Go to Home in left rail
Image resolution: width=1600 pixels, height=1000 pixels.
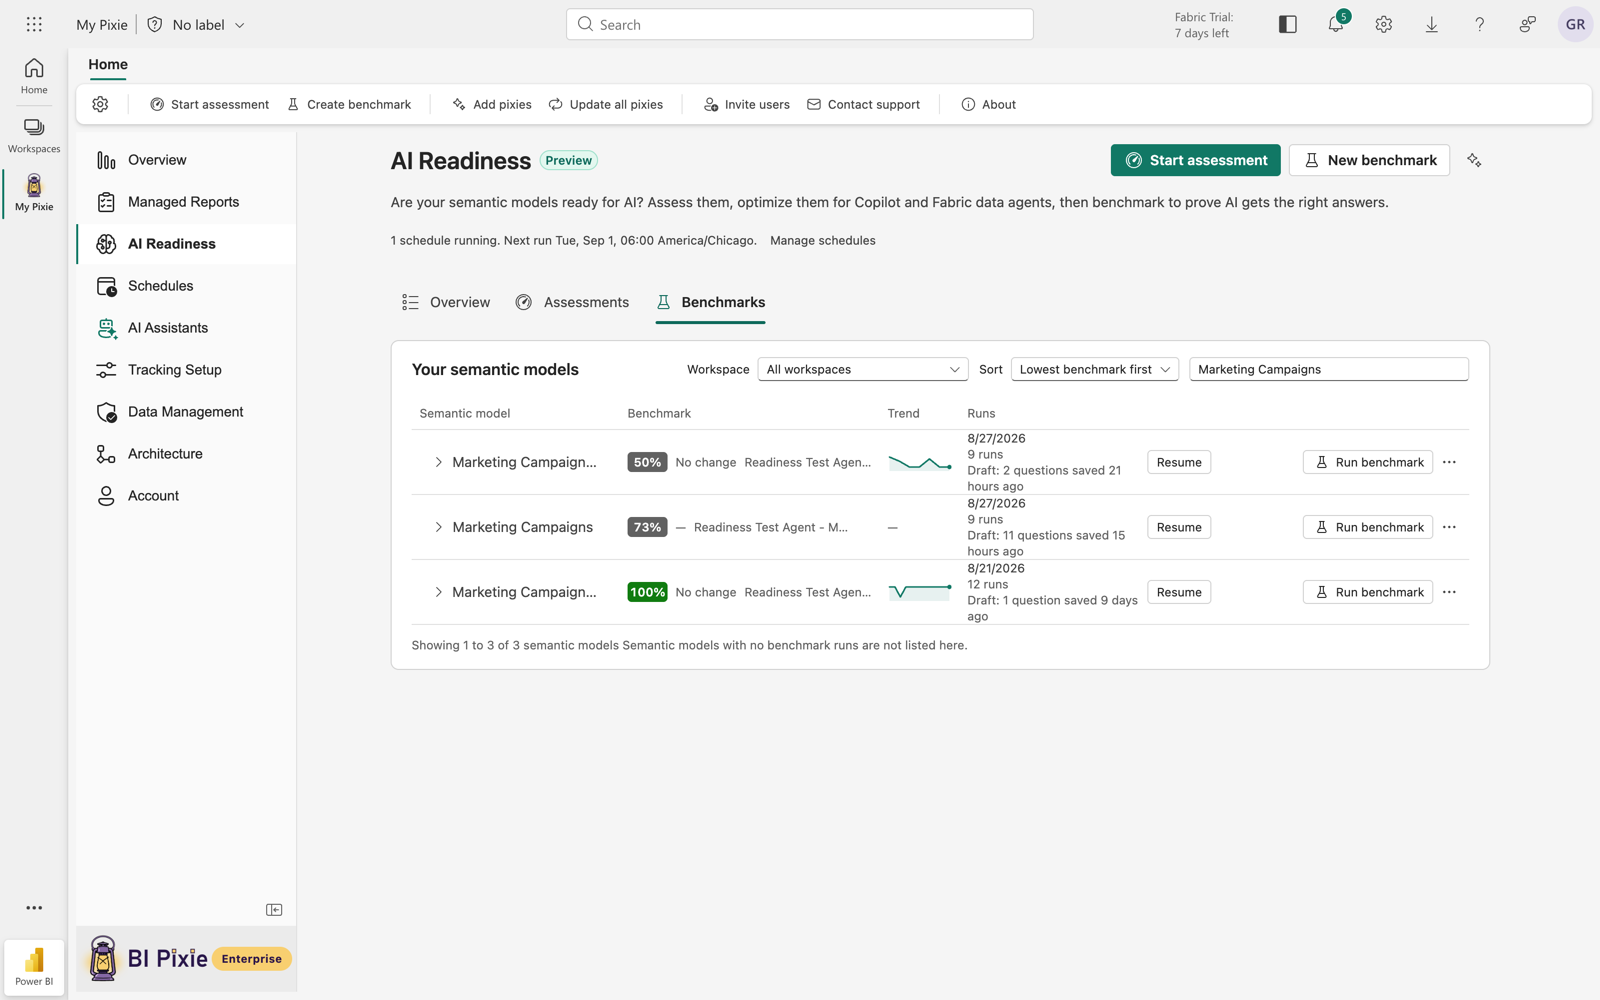click(x=34, y=76)
